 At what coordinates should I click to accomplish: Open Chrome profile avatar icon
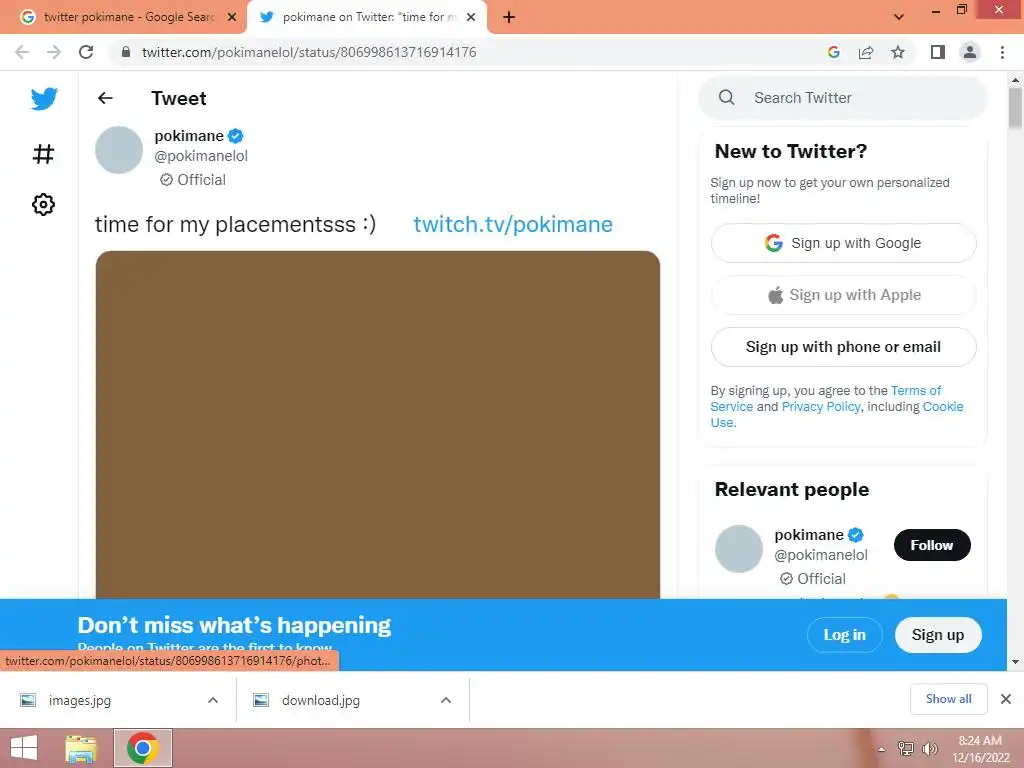pos(970,52)
